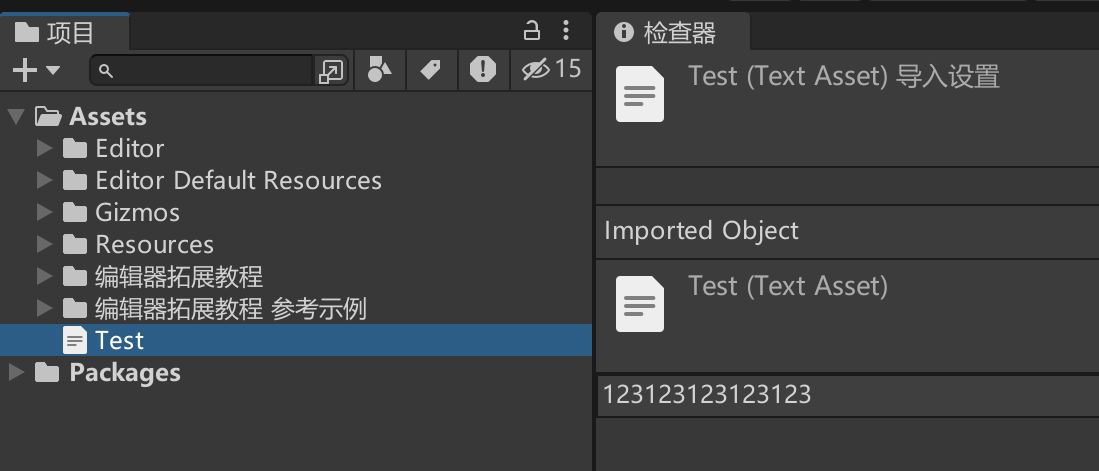
Task: Click the search by import log type icon
Action: 483,69
